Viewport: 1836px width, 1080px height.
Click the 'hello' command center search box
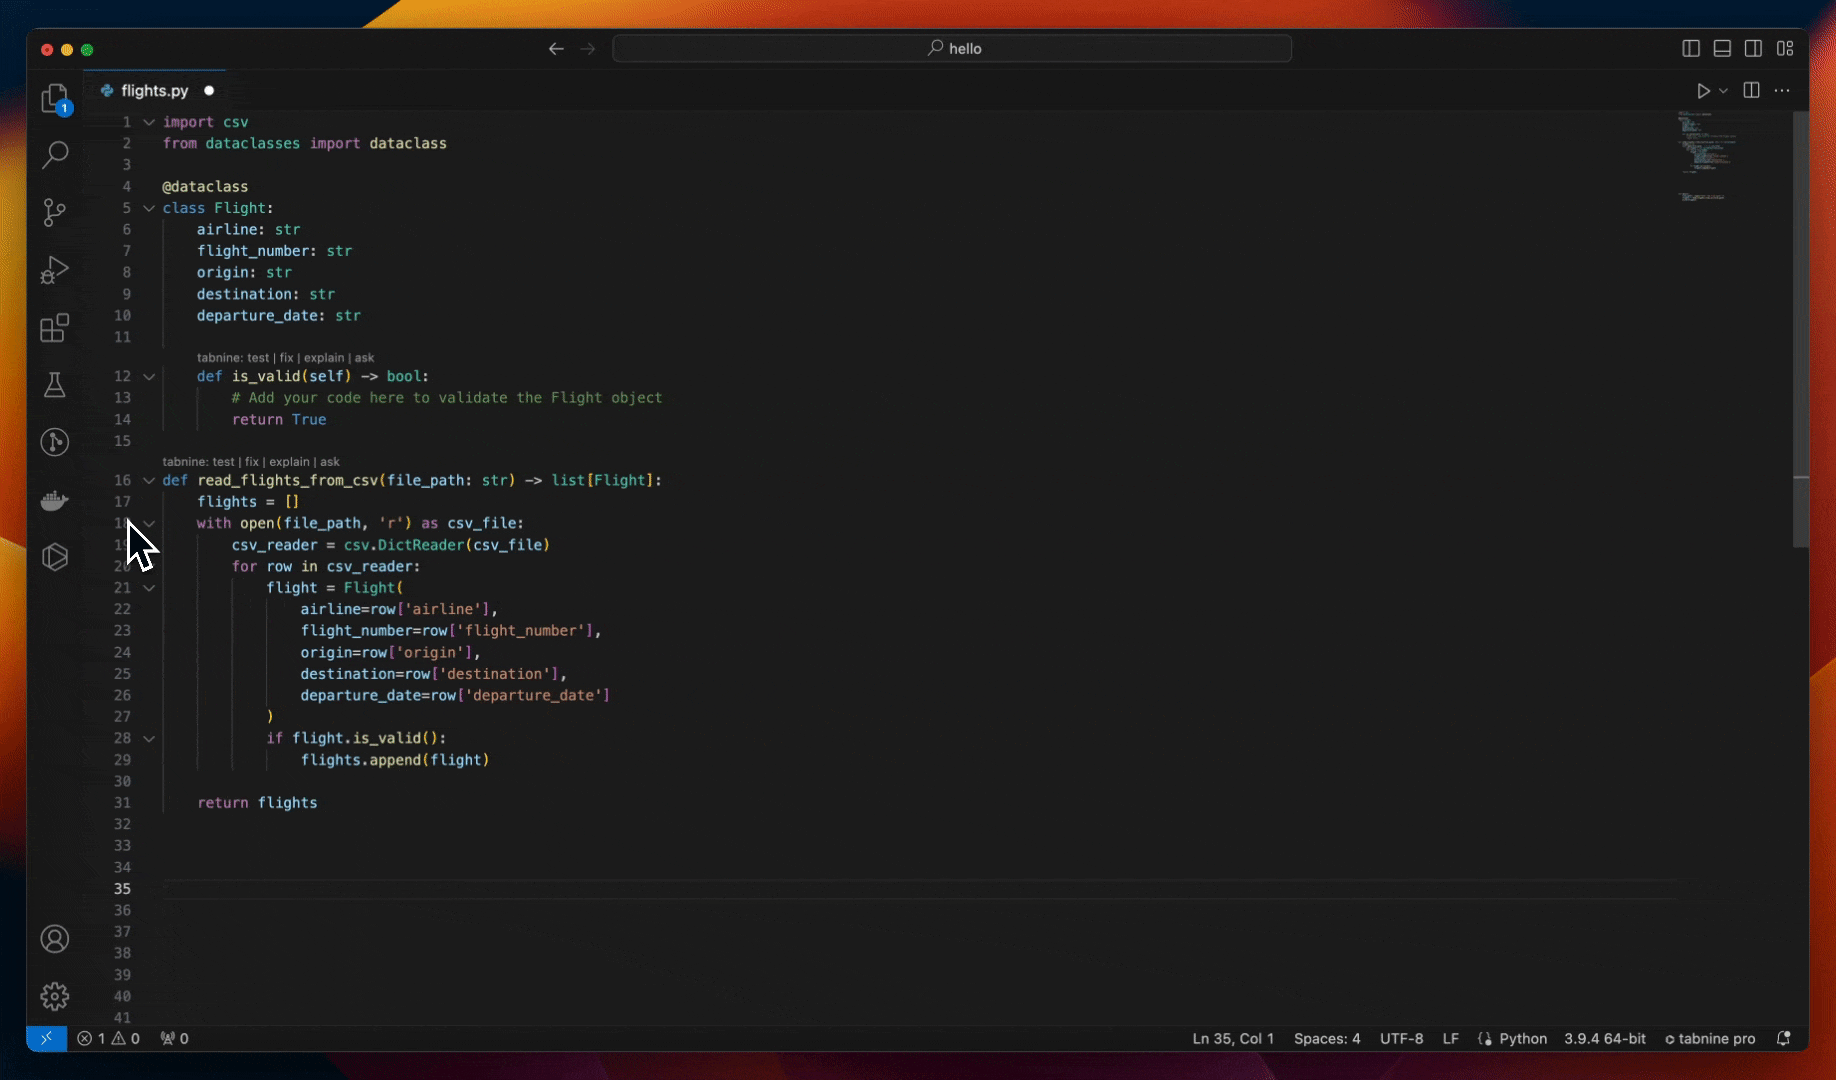[952, 49]
